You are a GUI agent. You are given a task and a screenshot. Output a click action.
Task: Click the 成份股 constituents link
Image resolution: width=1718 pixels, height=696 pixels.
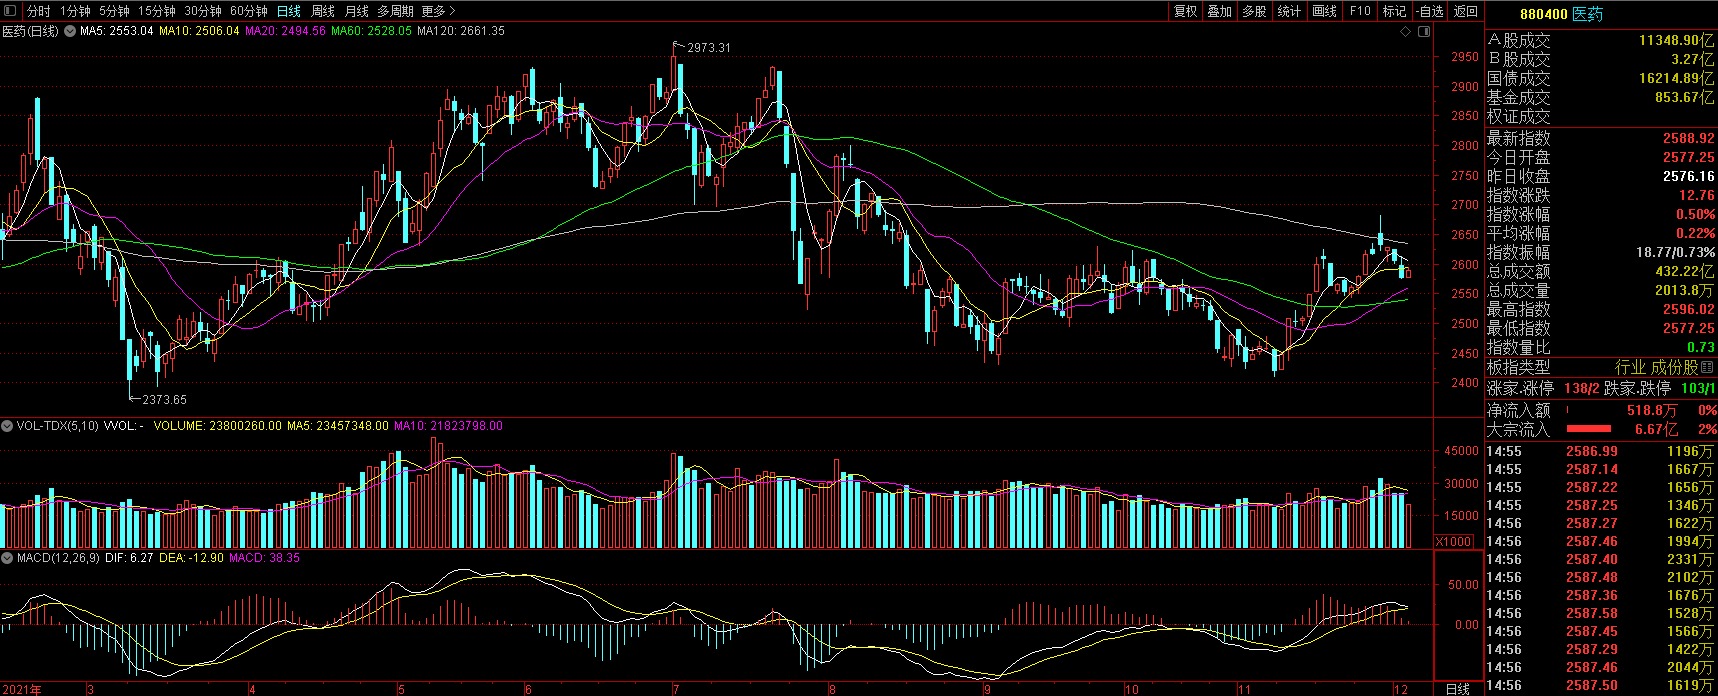(x=1673, y=367)
